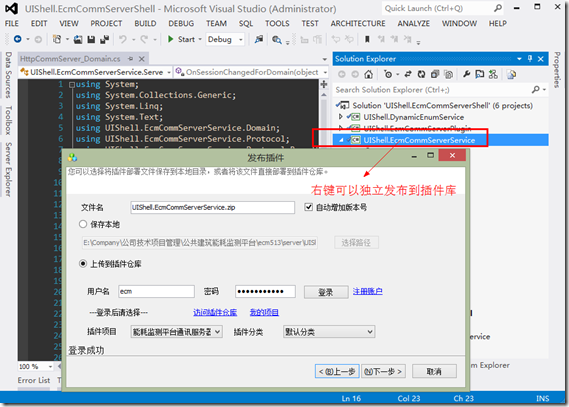Expand the UIShell.DynamicEnumService project node
This screenshot has width=569, height=407.
(x=340, y=117)
